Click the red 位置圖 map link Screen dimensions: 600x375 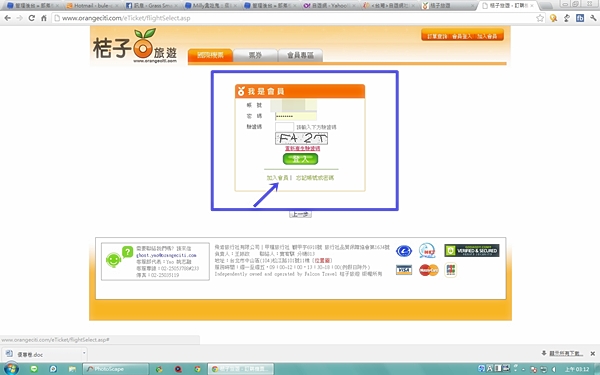(323, 261)
